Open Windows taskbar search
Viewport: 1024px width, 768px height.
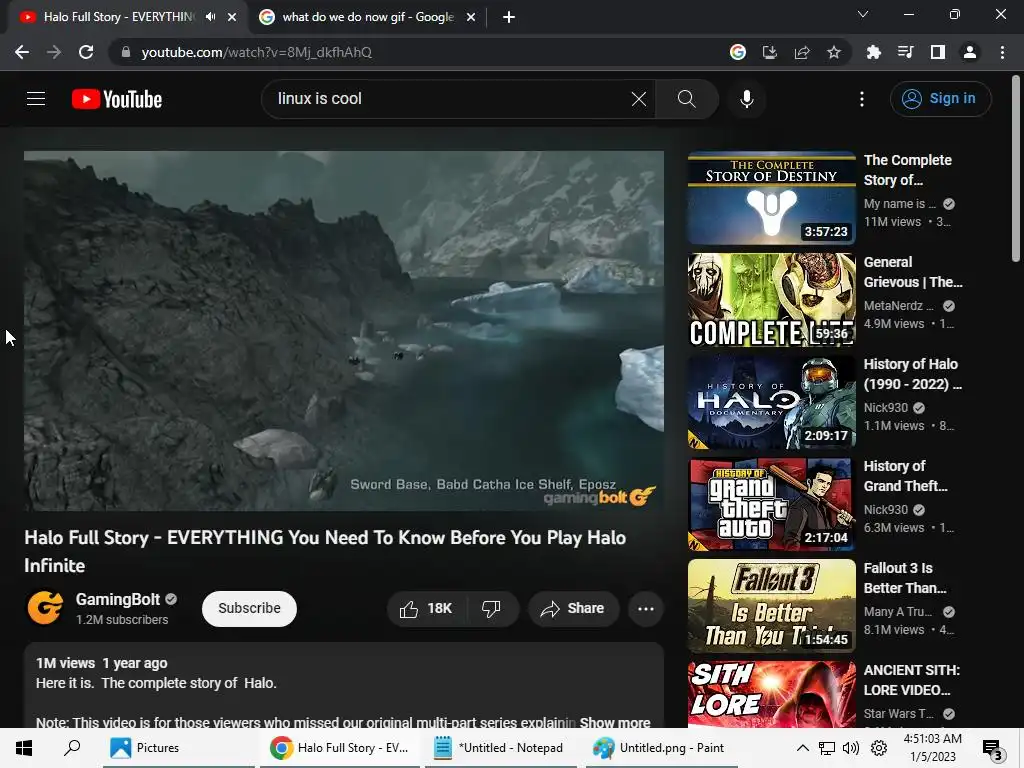point(72,748)
